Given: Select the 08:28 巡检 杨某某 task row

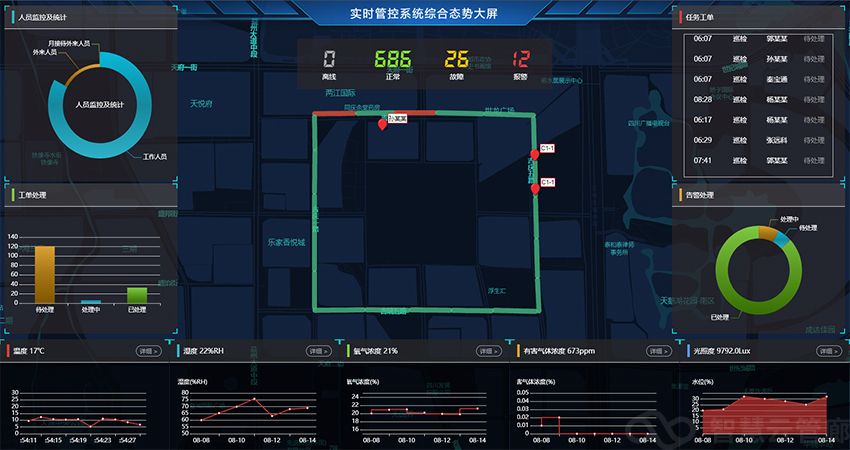Looking at the screenshot, I should (758, 100).
